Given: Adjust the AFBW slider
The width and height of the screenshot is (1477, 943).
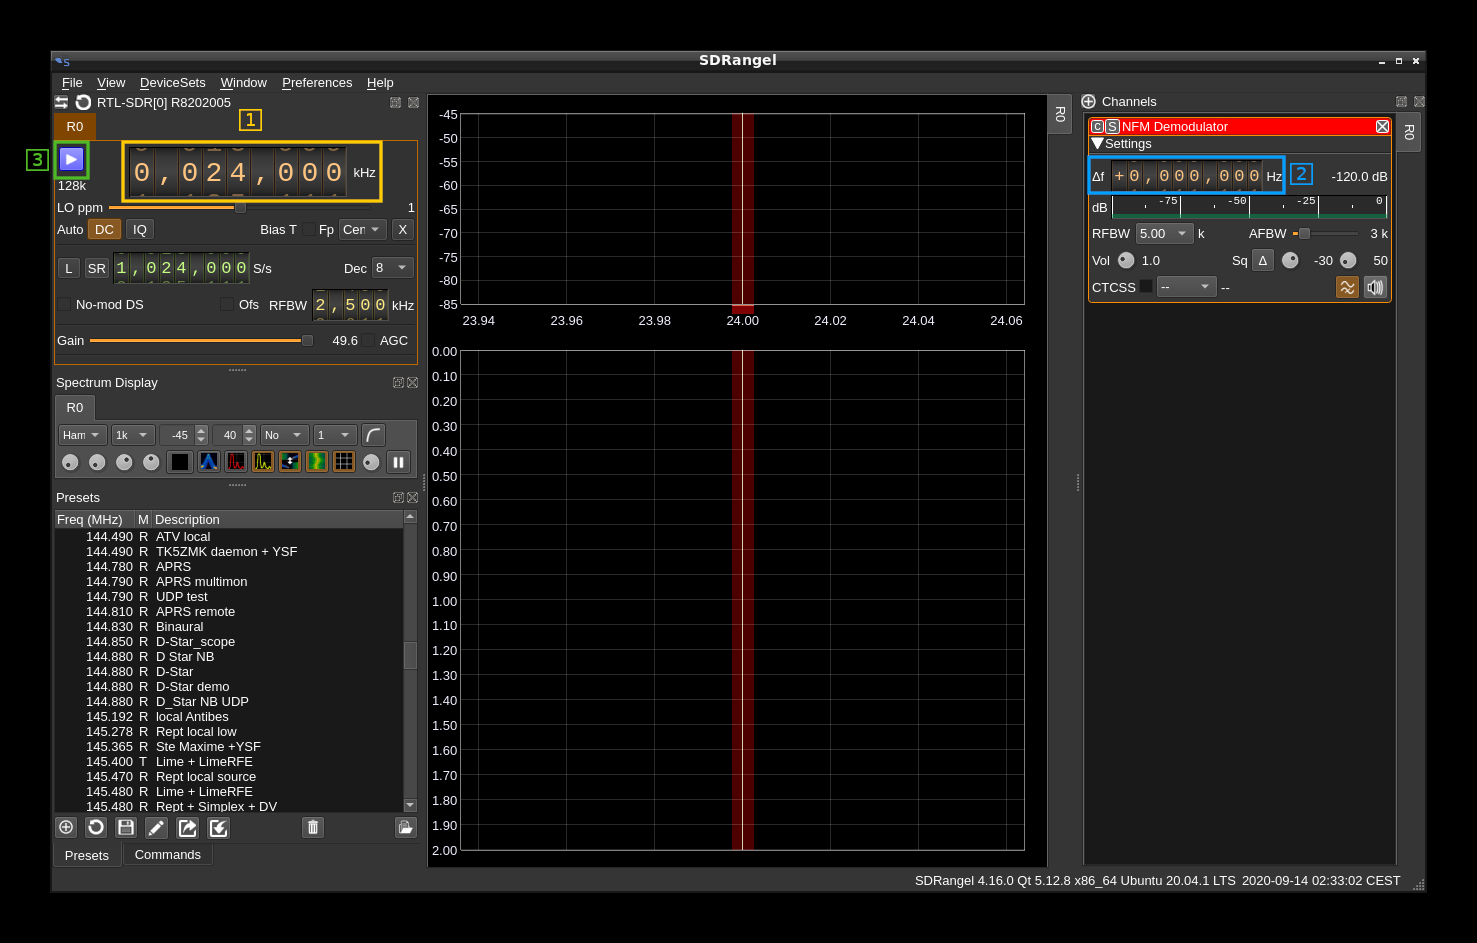Looking at the screenshot, I should click(x=1325, y=233).
